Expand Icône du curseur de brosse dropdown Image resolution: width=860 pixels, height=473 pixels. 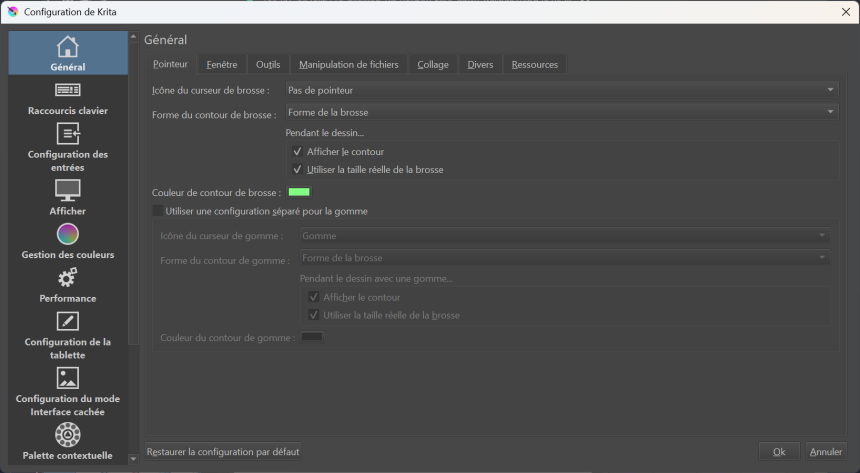561,91
